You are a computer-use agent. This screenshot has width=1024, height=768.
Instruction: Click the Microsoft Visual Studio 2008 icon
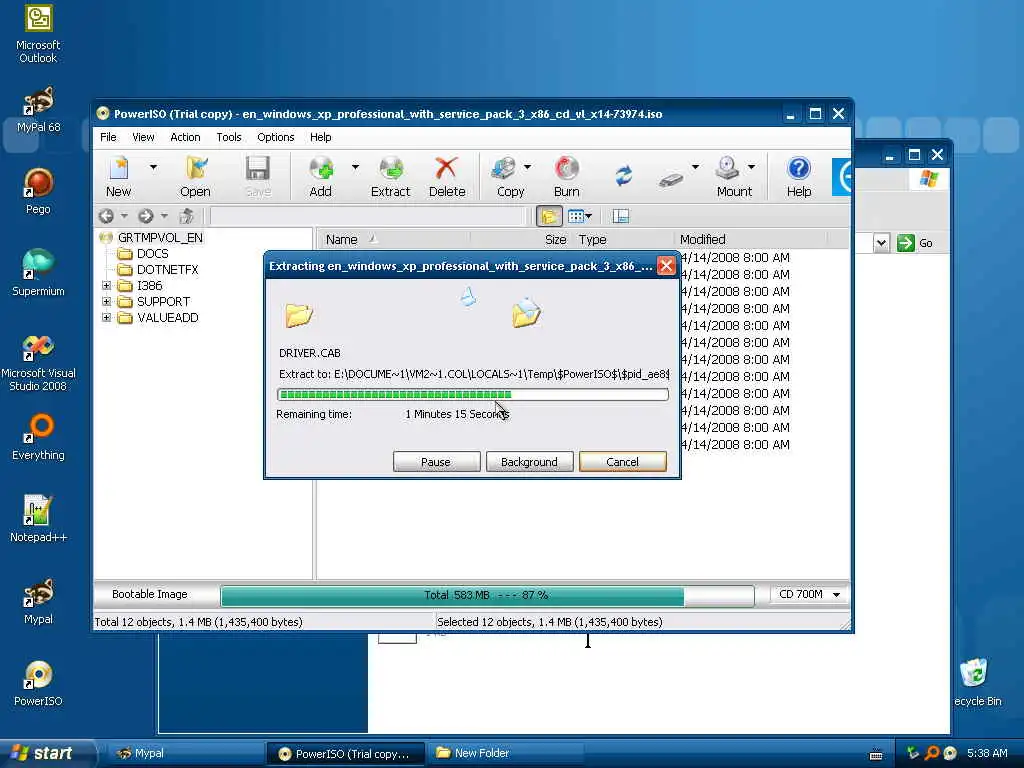(38, 363)
